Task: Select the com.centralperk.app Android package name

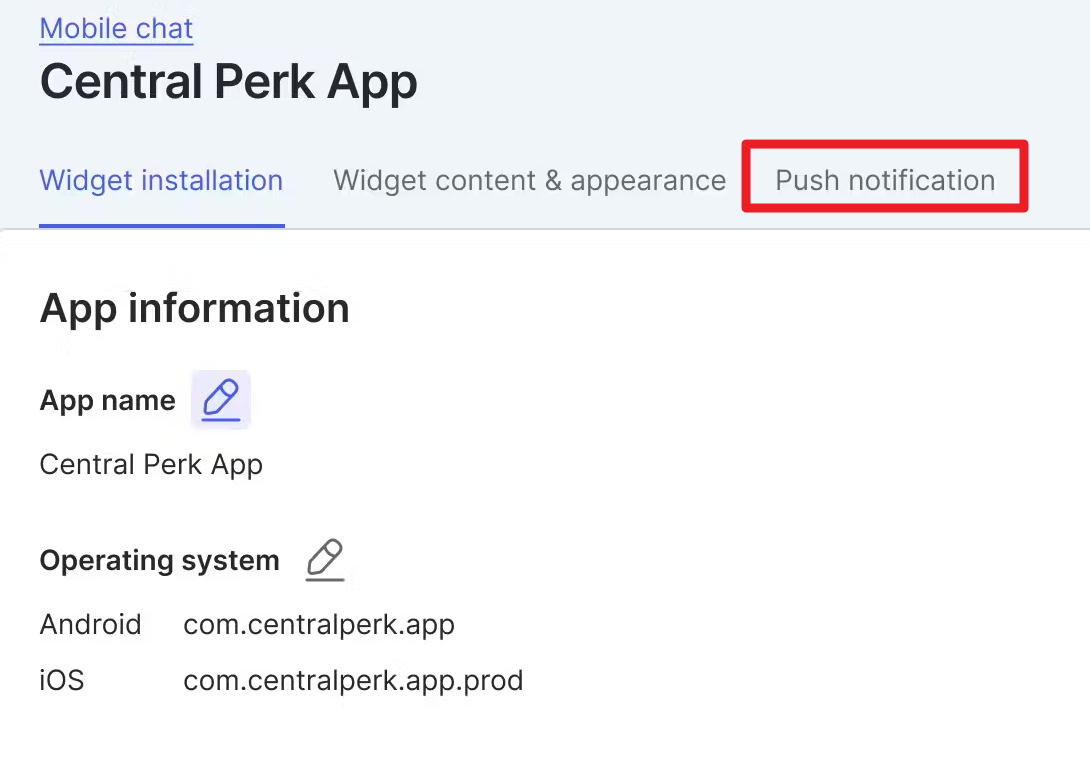Action: pos(319,625)
